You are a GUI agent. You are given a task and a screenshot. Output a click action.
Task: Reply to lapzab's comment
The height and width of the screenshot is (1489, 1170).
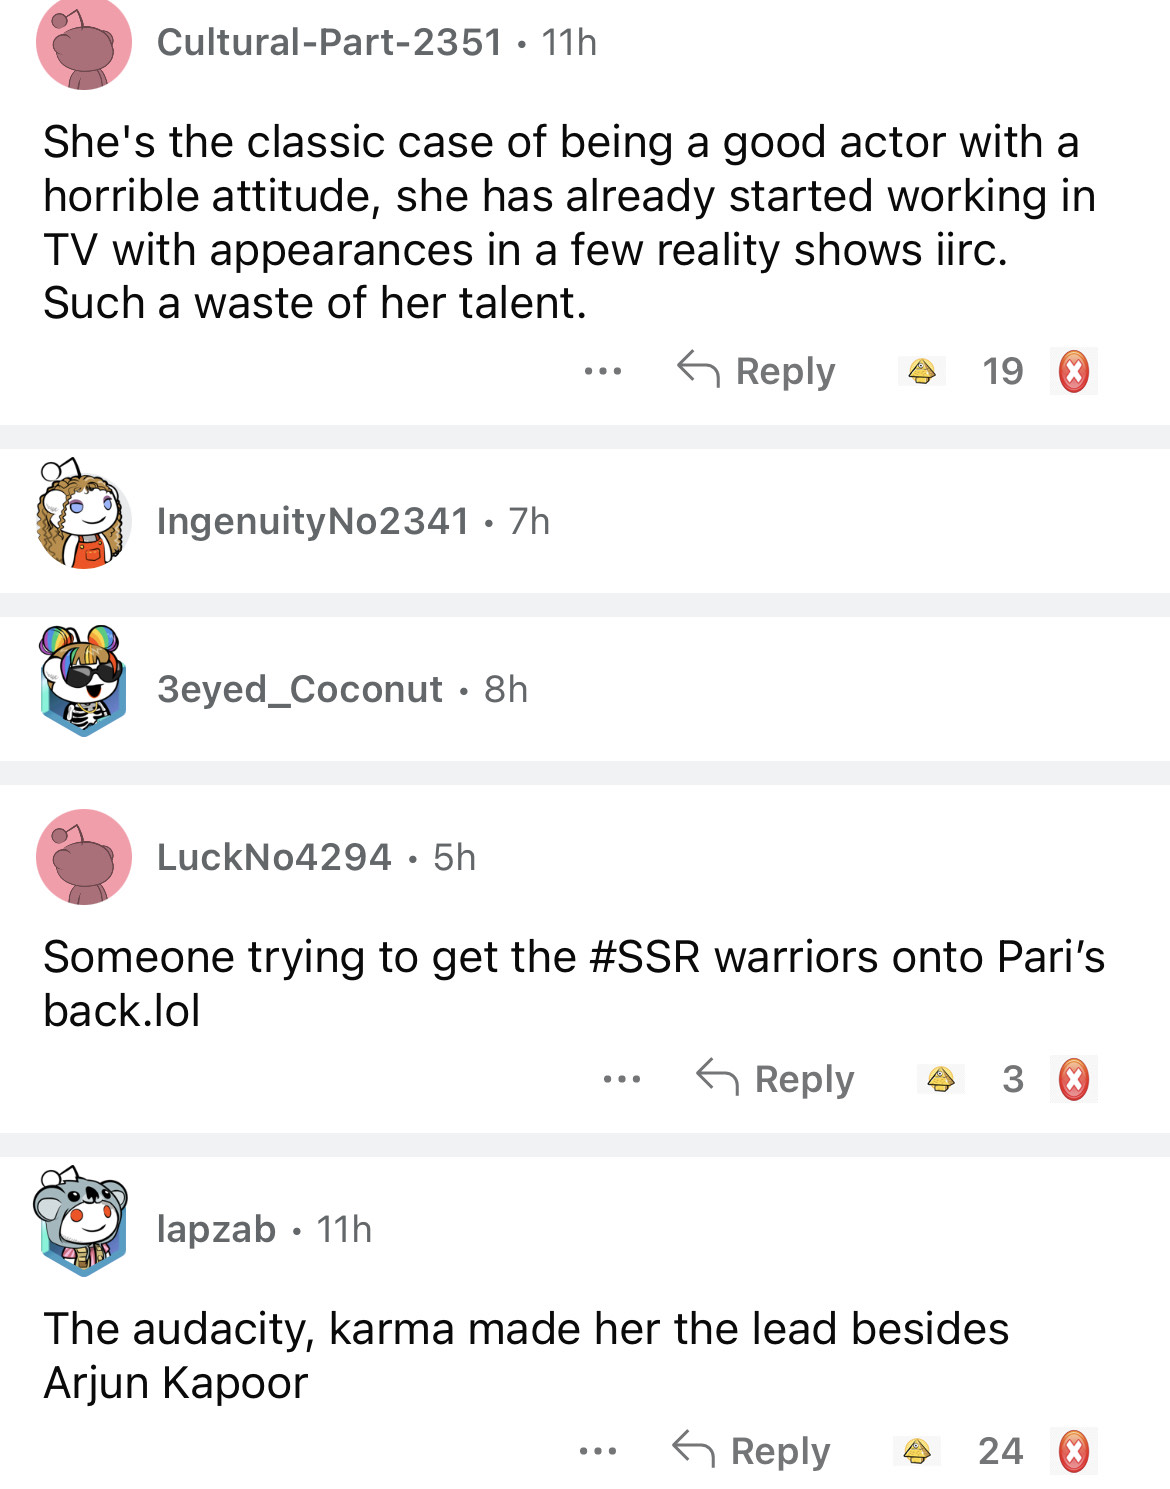coord(751,1451)
